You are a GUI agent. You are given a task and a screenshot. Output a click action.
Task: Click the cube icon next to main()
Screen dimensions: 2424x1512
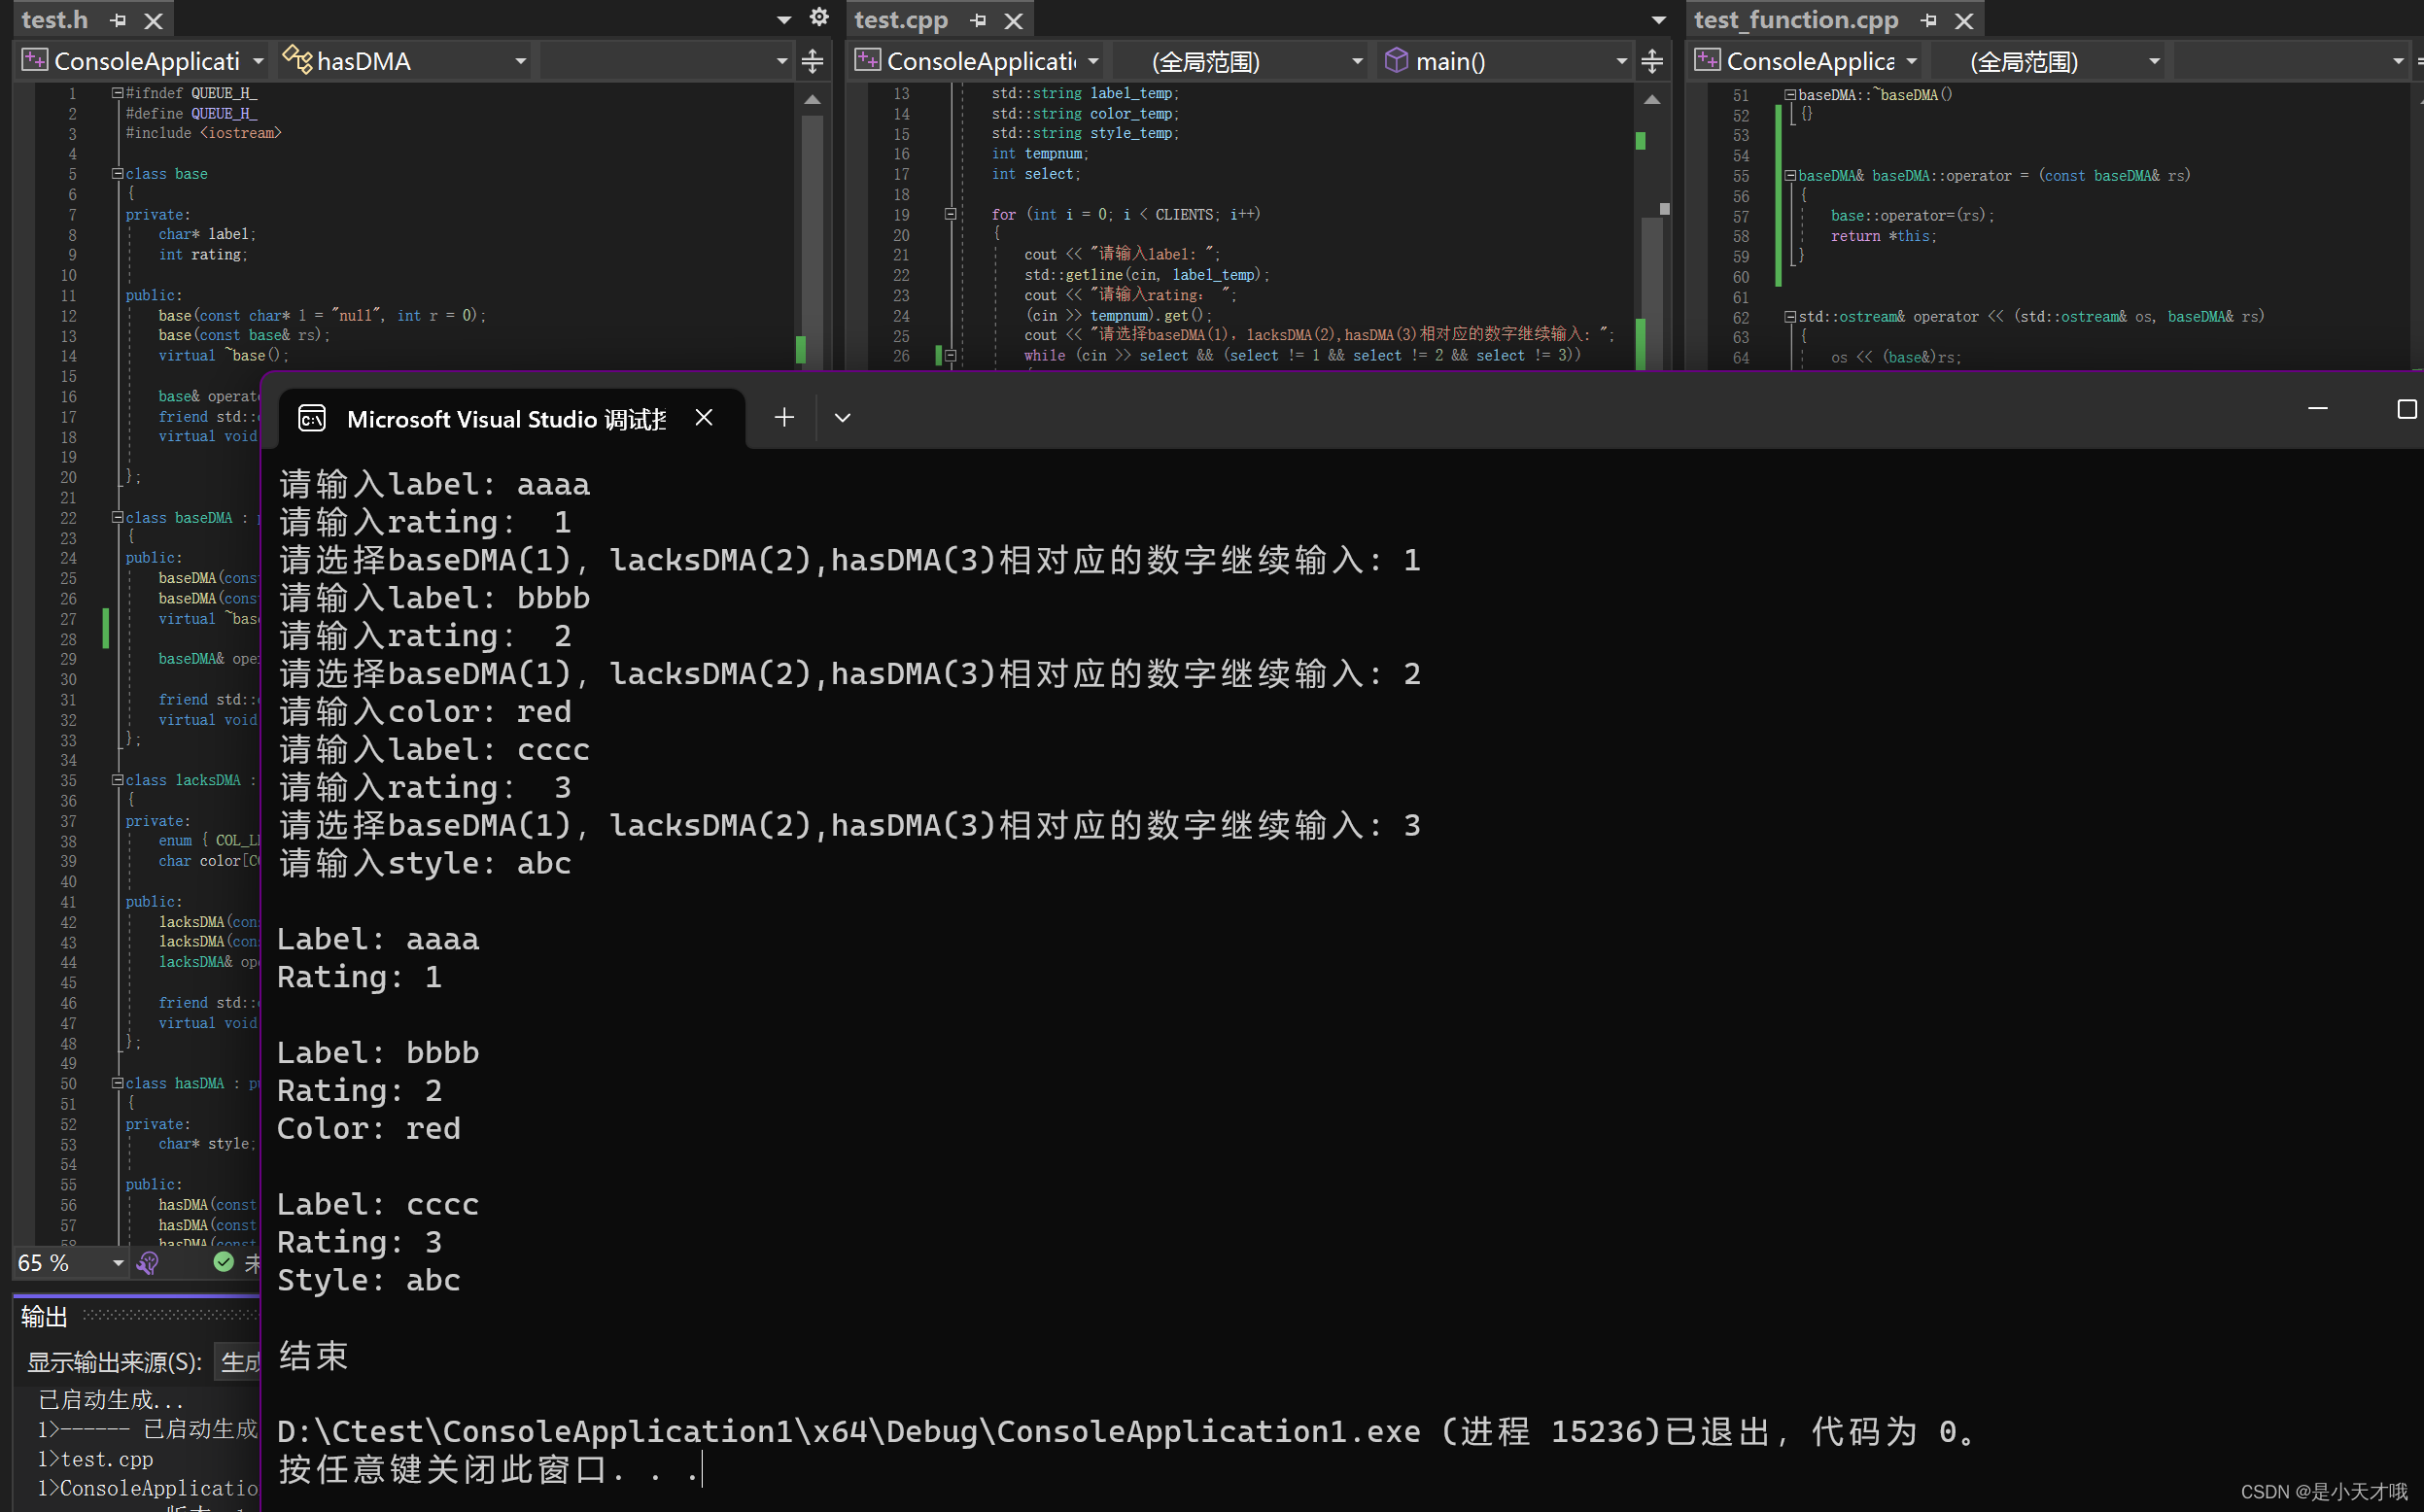pos(1396,60)
